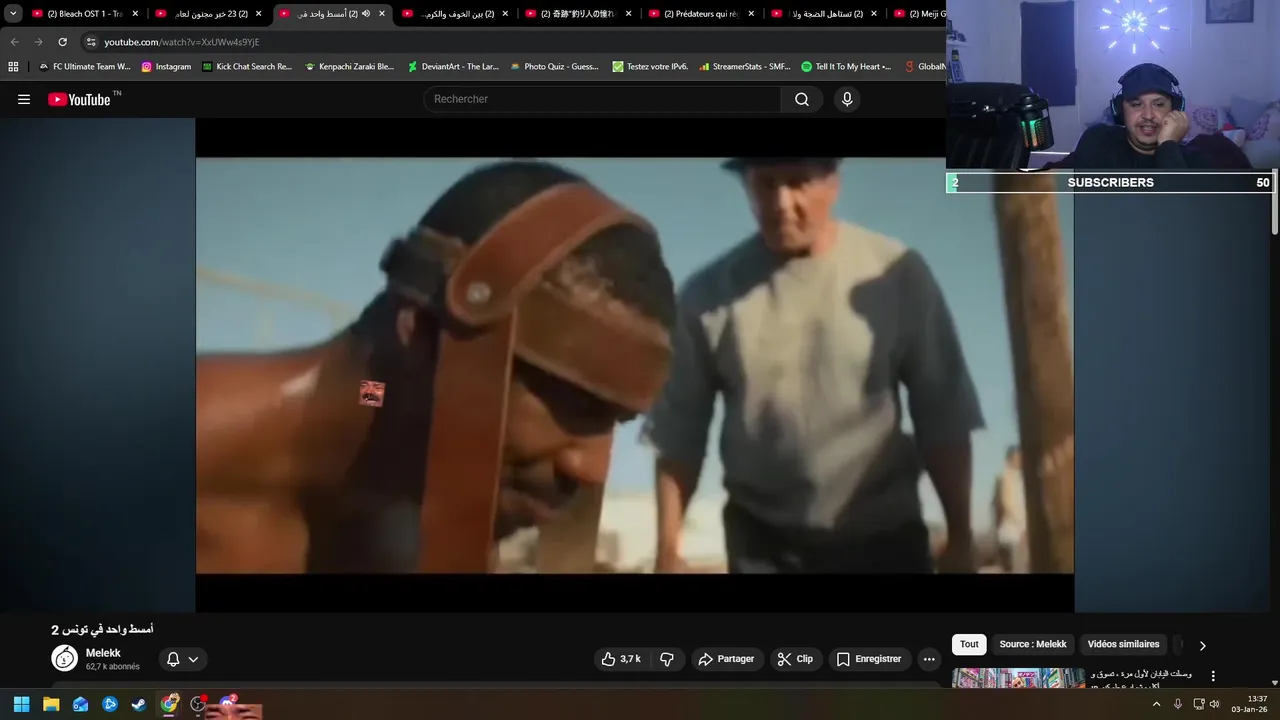Close the current playing video tab
The height and width of the screenshot is (720, 1280).
coord(382,14)
